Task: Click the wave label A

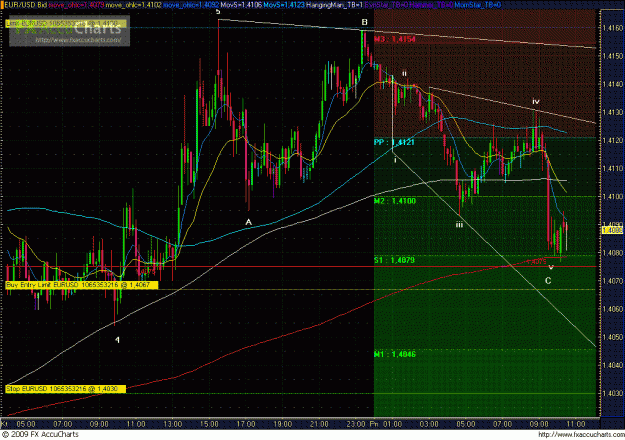Action: [x=248, y=222]
